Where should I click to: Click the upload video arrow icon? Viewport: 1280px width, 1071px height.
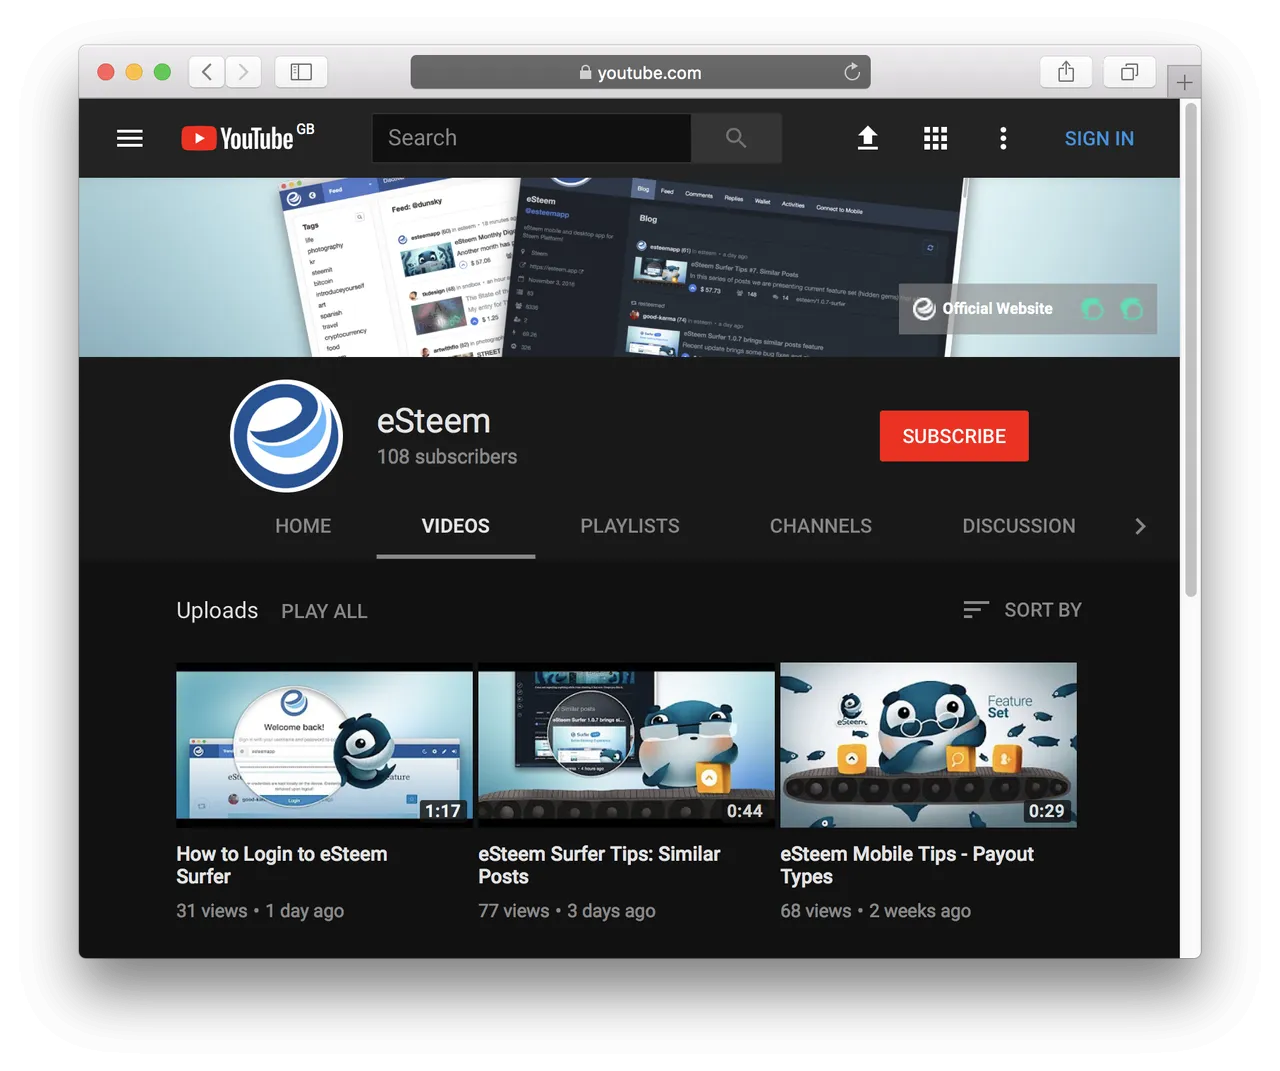pyautogui.click(x=868, y=138)
